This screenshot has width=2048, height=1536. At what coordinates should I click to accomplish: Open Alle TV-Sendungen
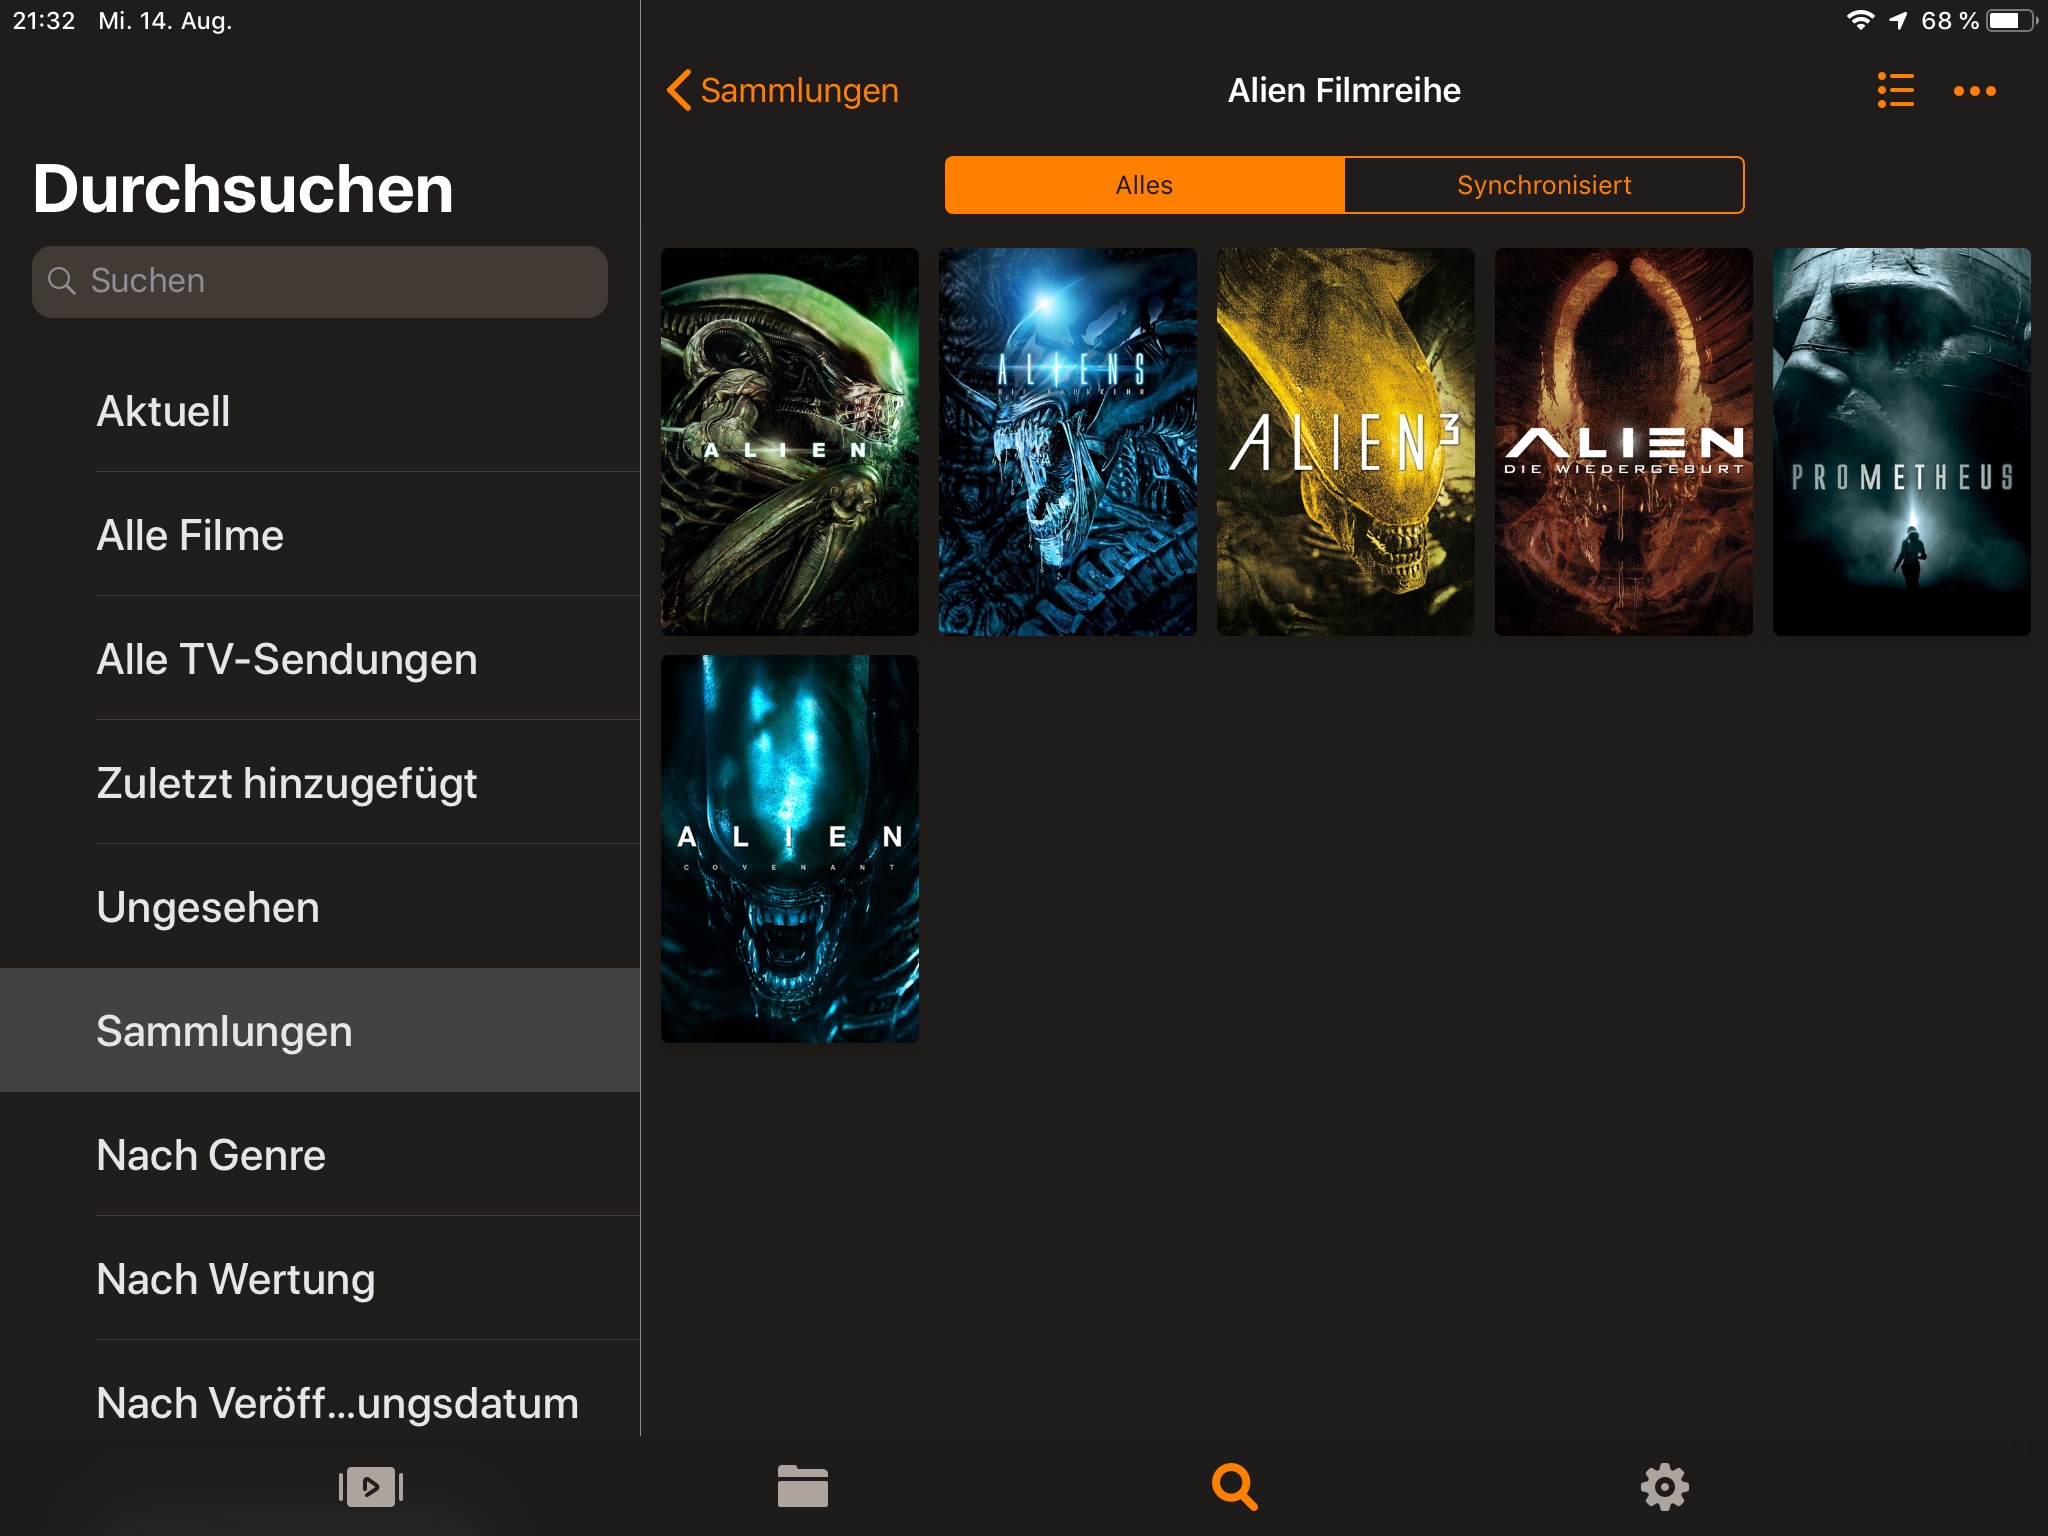click(287, 659)
